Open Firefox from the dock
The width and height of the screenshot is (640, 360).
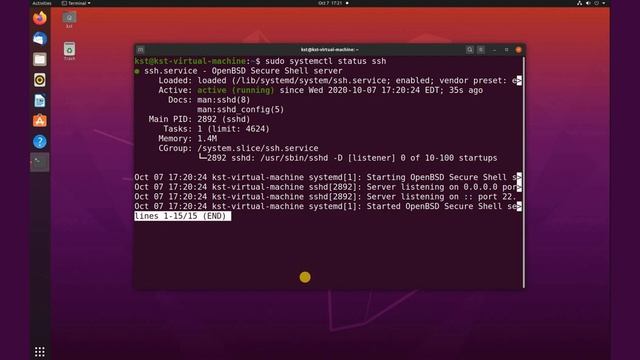[x=40, y=18]
